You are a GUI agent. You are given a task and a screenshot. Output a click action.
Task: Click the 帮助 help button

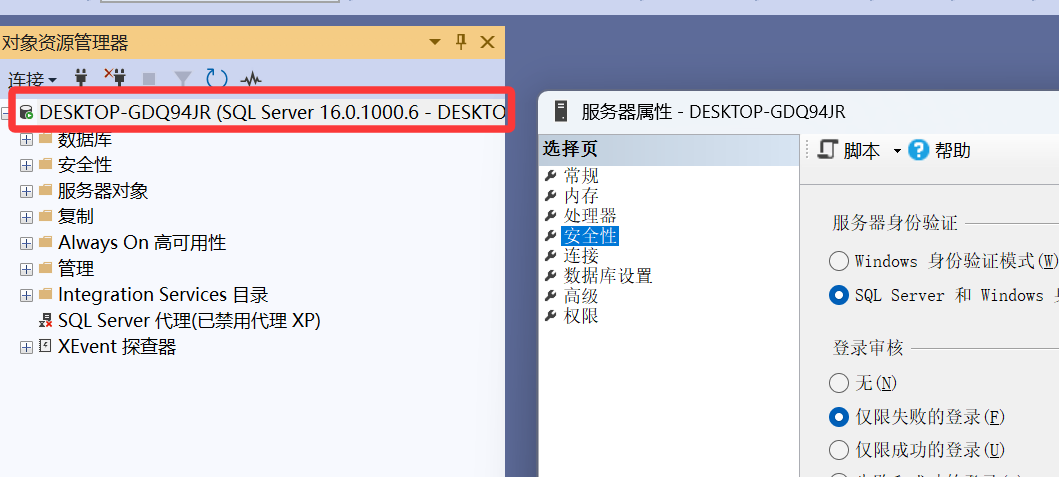(939, 150)
